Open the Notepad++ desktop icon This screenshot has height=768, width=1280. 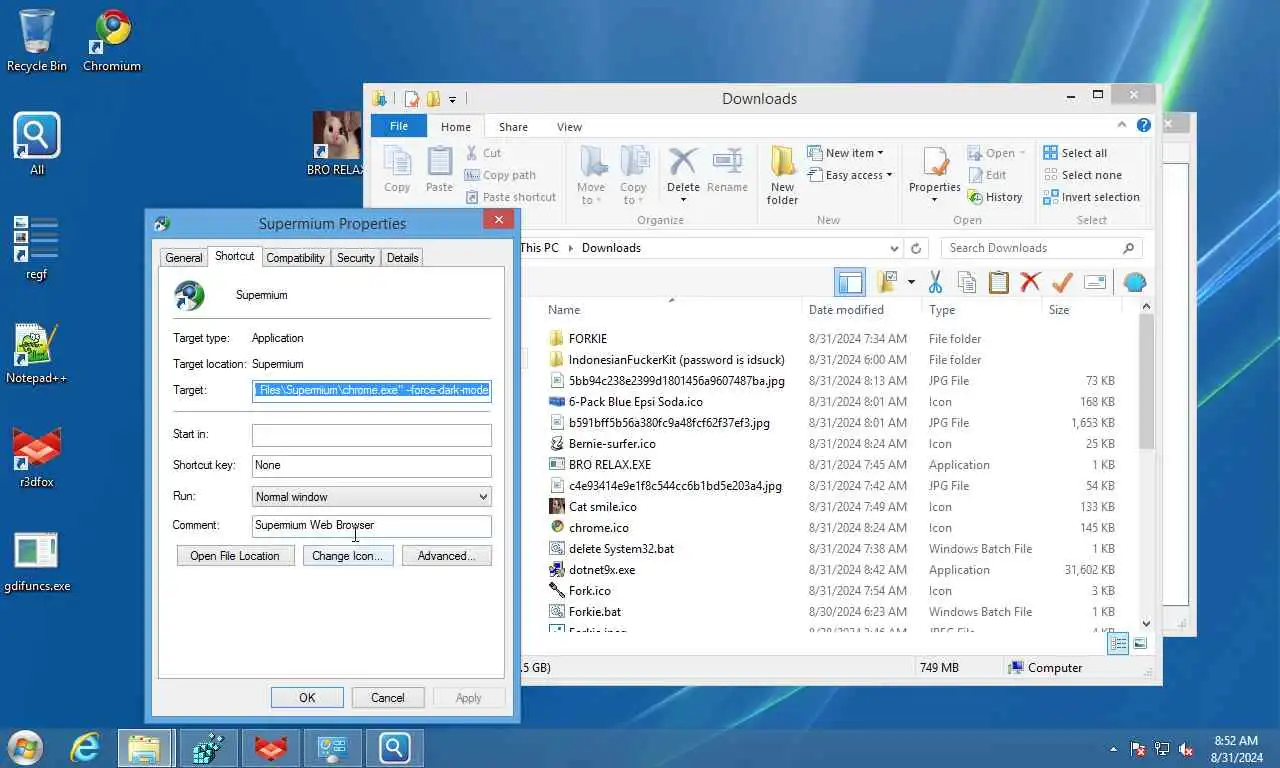pyautogui.click(x=37, y=354)
